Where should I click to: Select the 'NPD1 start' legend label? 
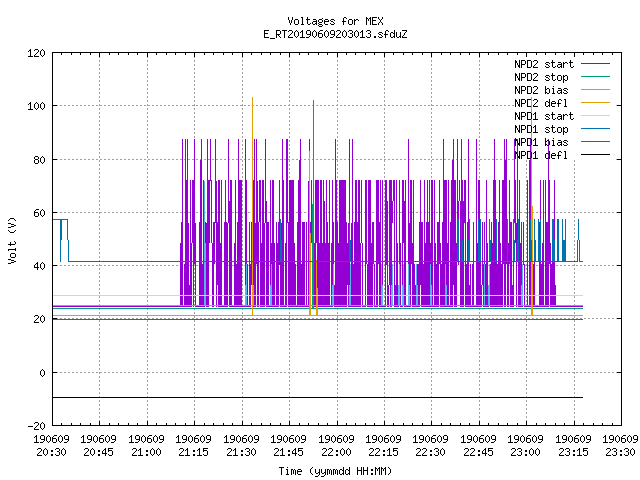pyautogui.click(x=544, y=116)
